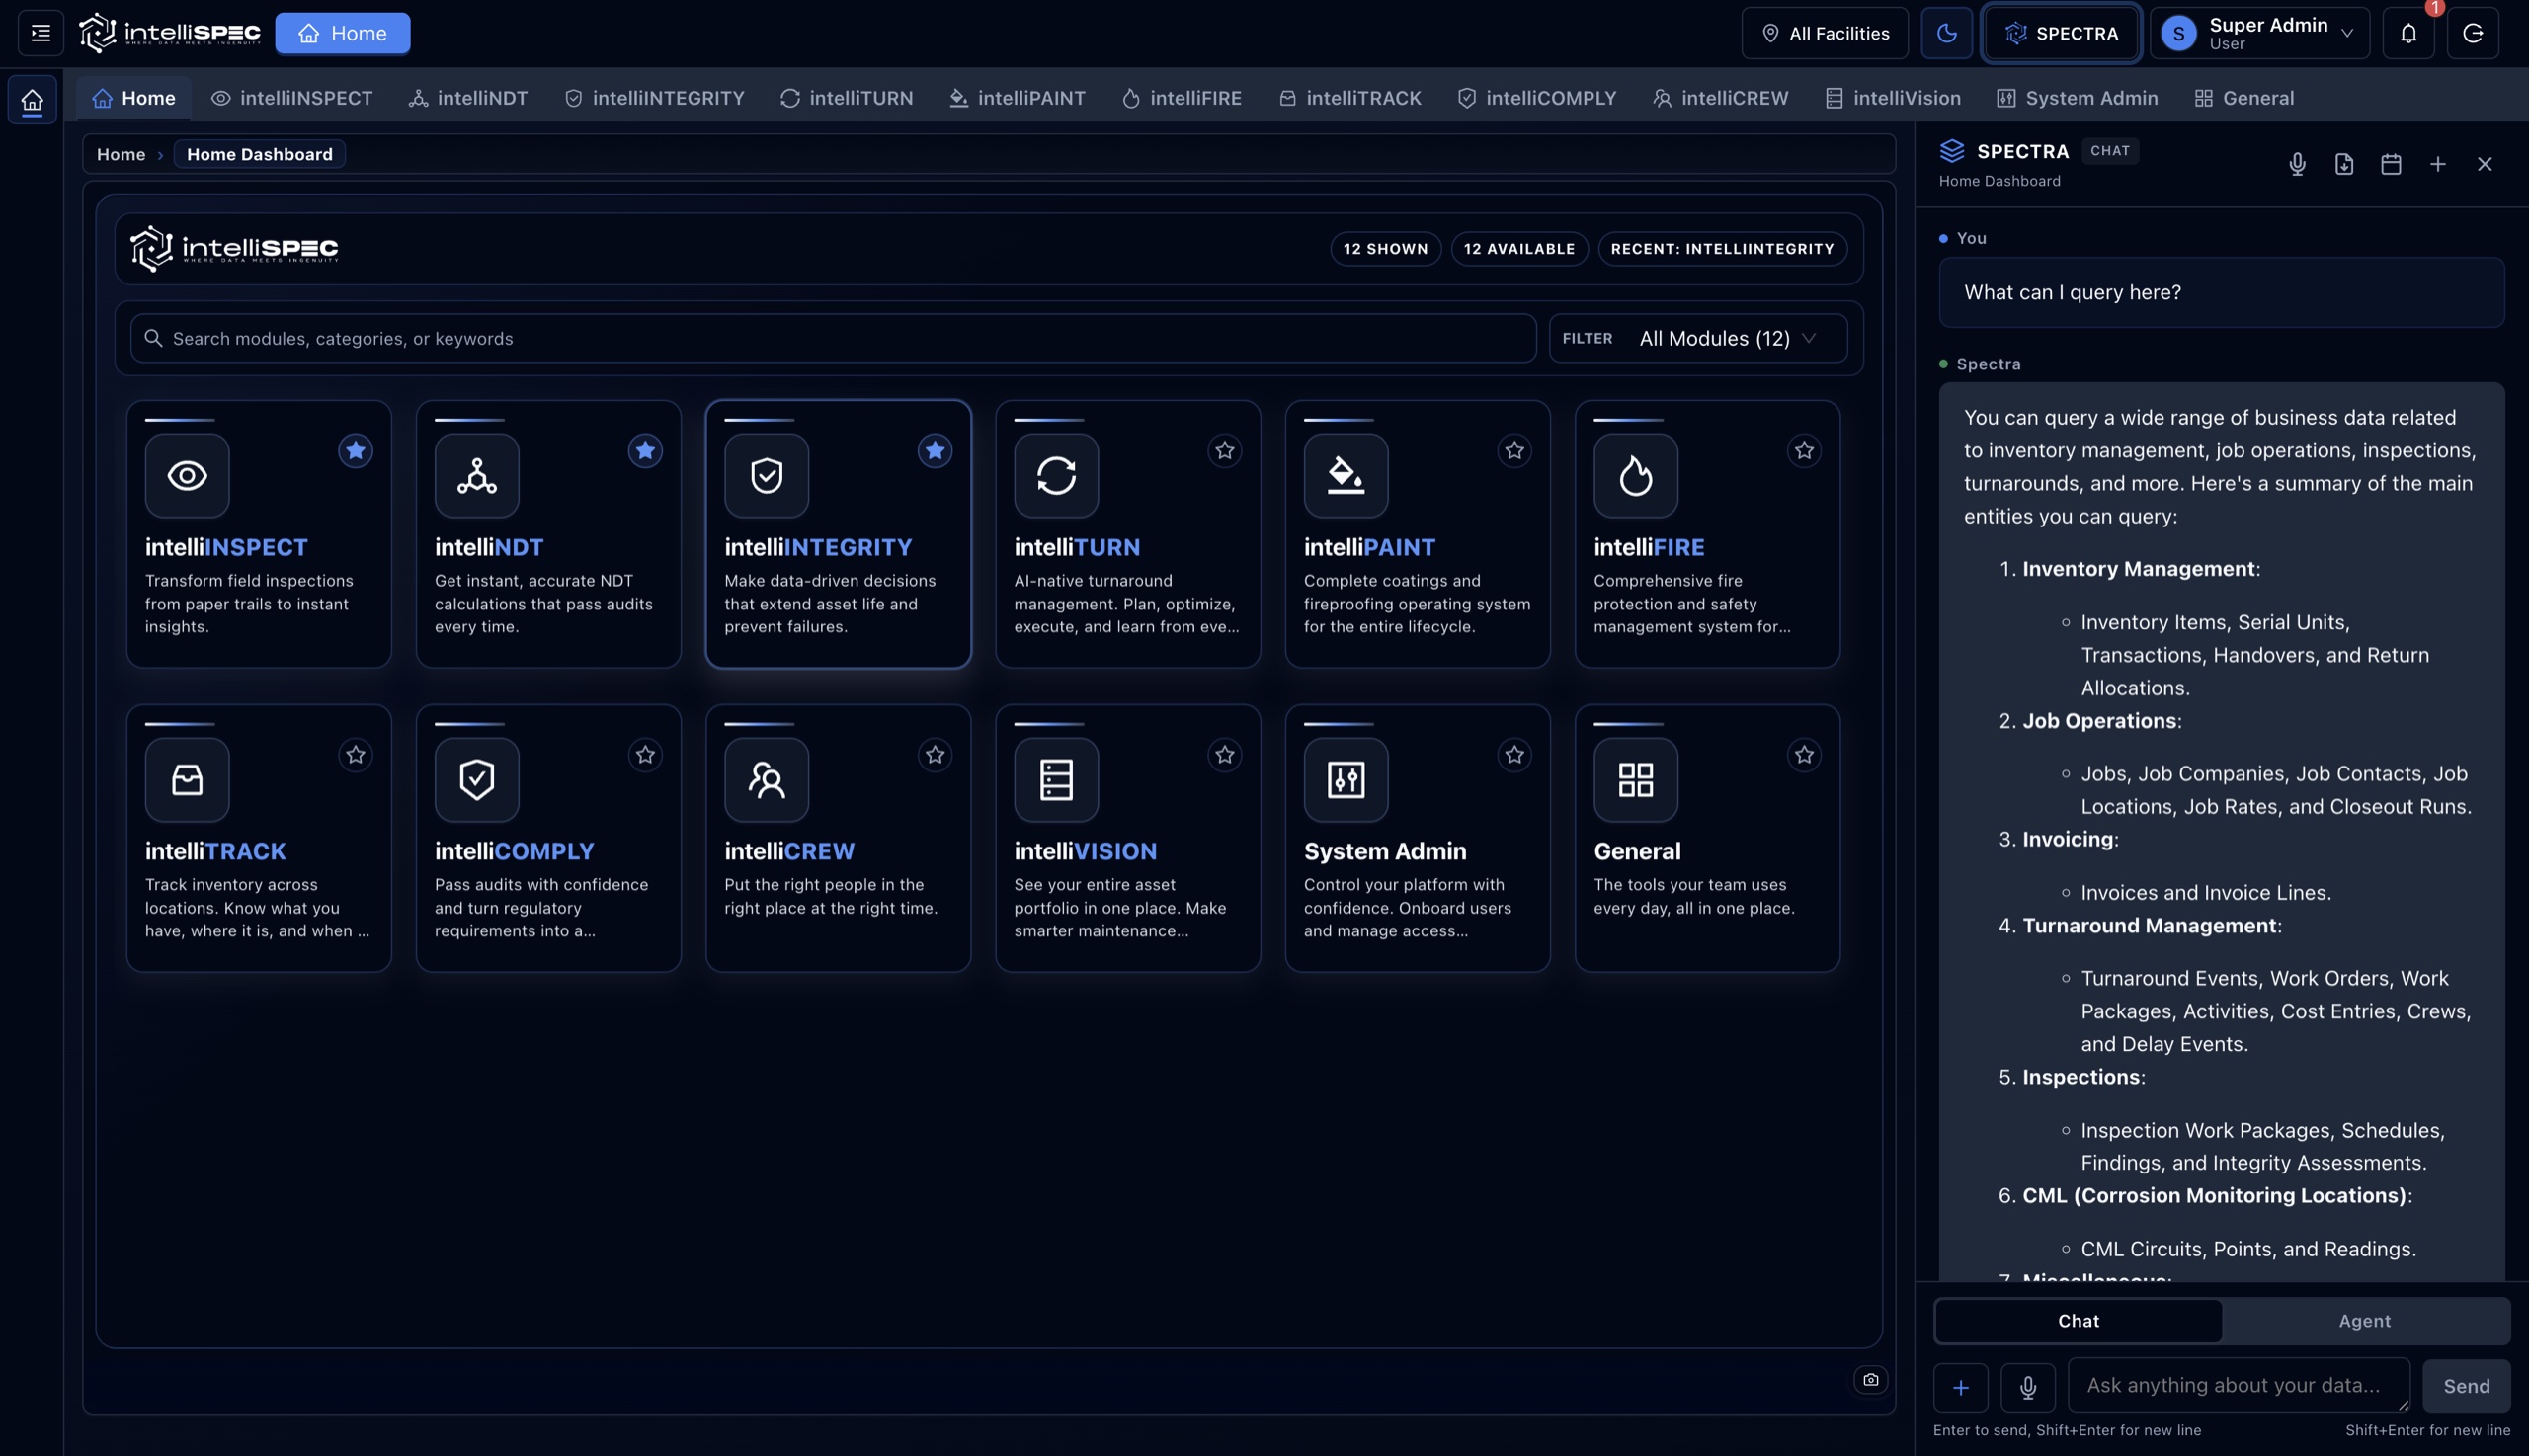This screenshot has width=2529, height=1456.
Task: Click the 12 AVAILABLE badge
Action: click(x=1519, y=249)
